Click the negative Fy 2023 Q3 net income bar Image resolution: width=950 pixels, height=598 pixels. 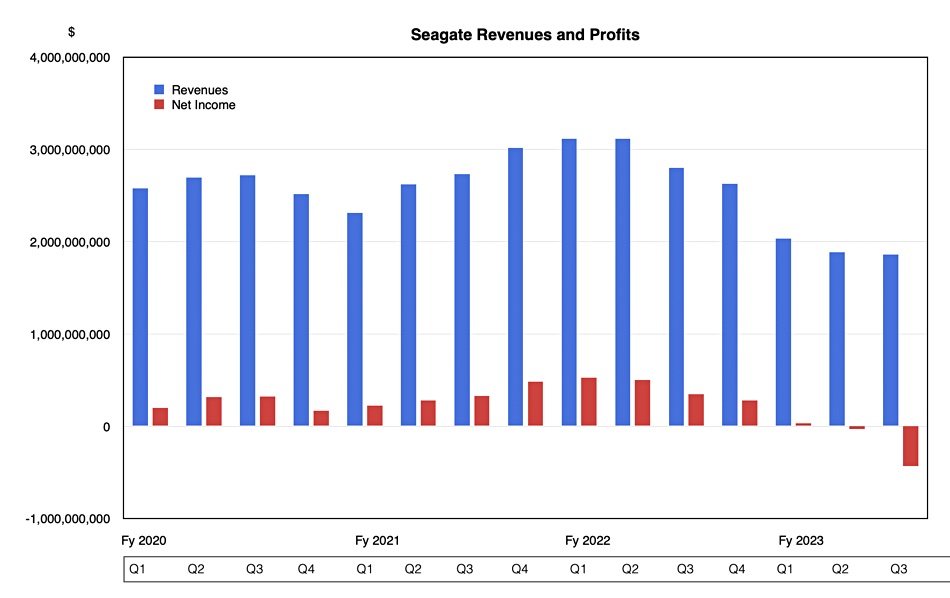[911, 446]
